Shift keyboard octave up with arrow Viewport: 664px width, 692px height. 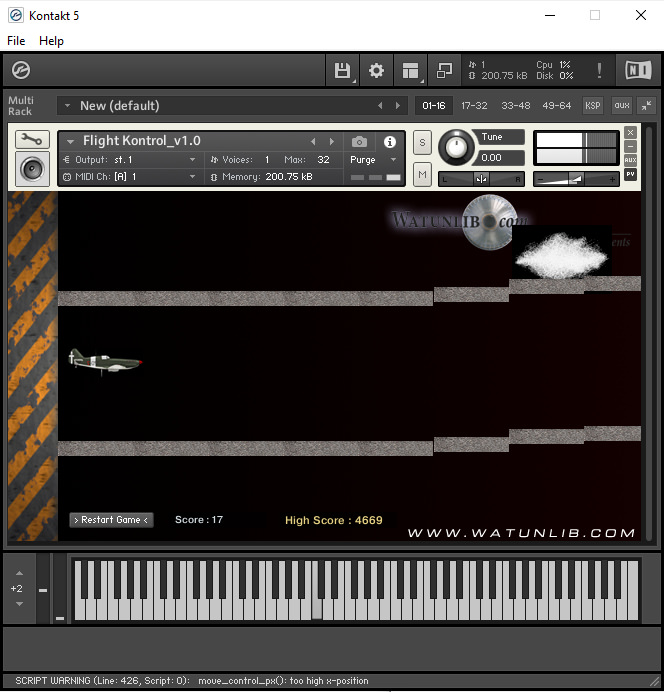(19, 573)
